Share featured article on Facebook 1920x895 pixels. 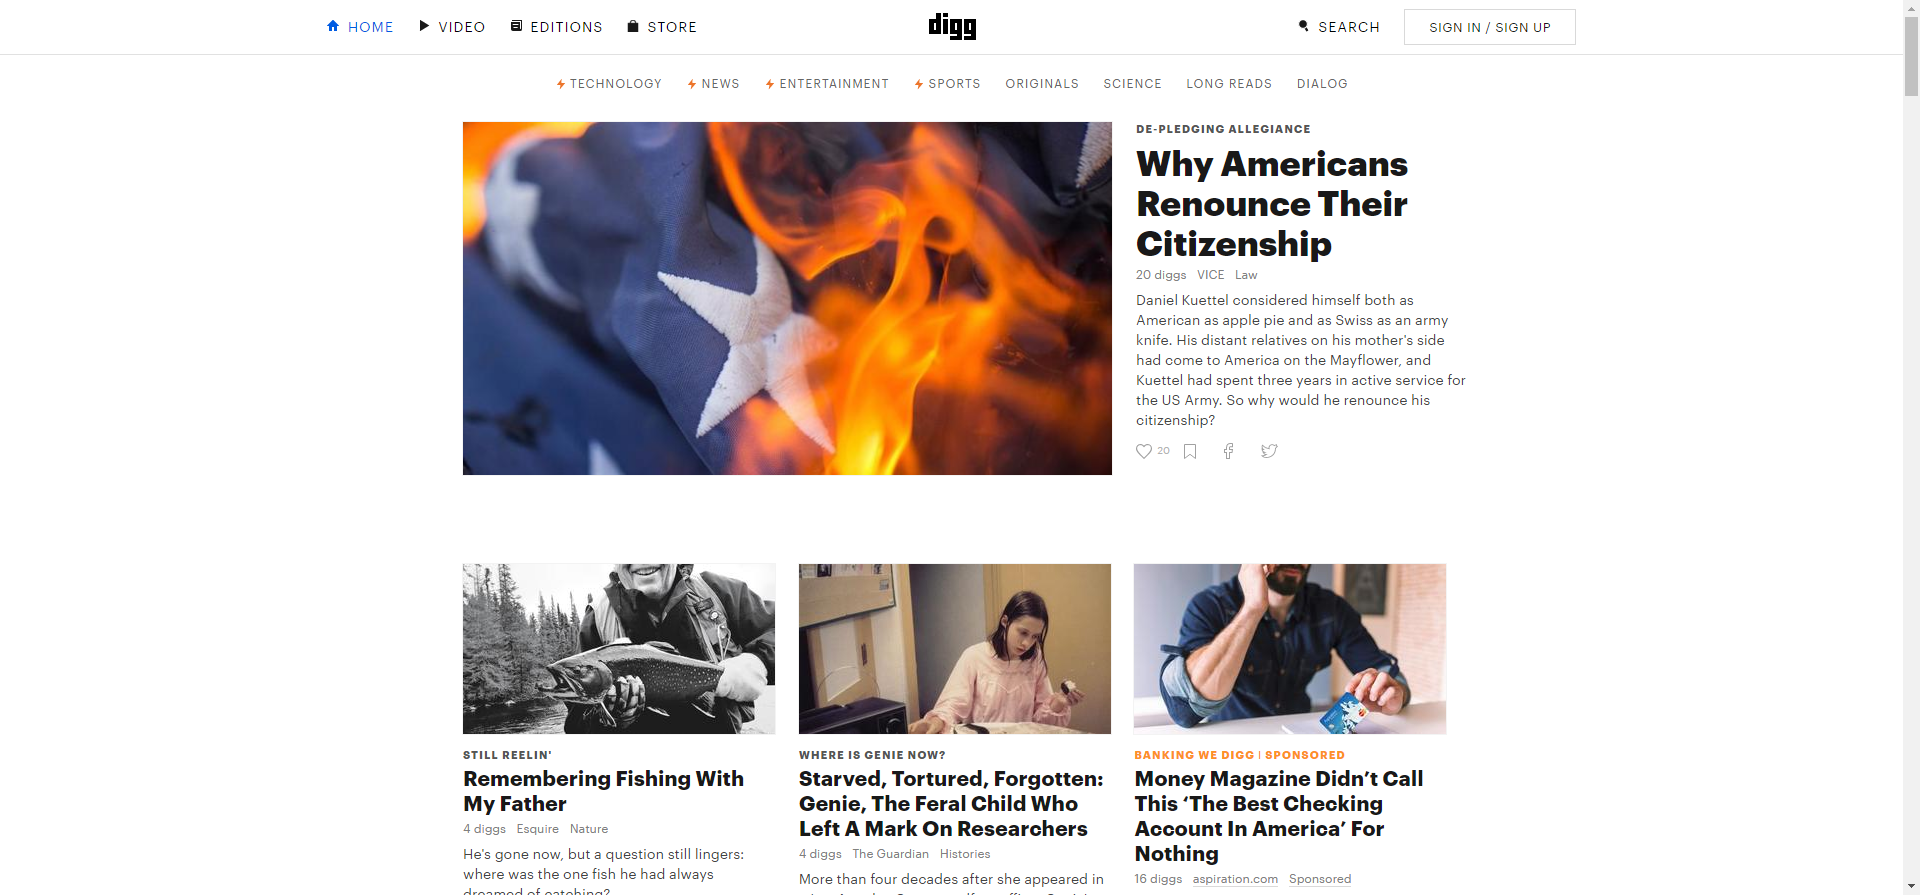(1229, 451)
